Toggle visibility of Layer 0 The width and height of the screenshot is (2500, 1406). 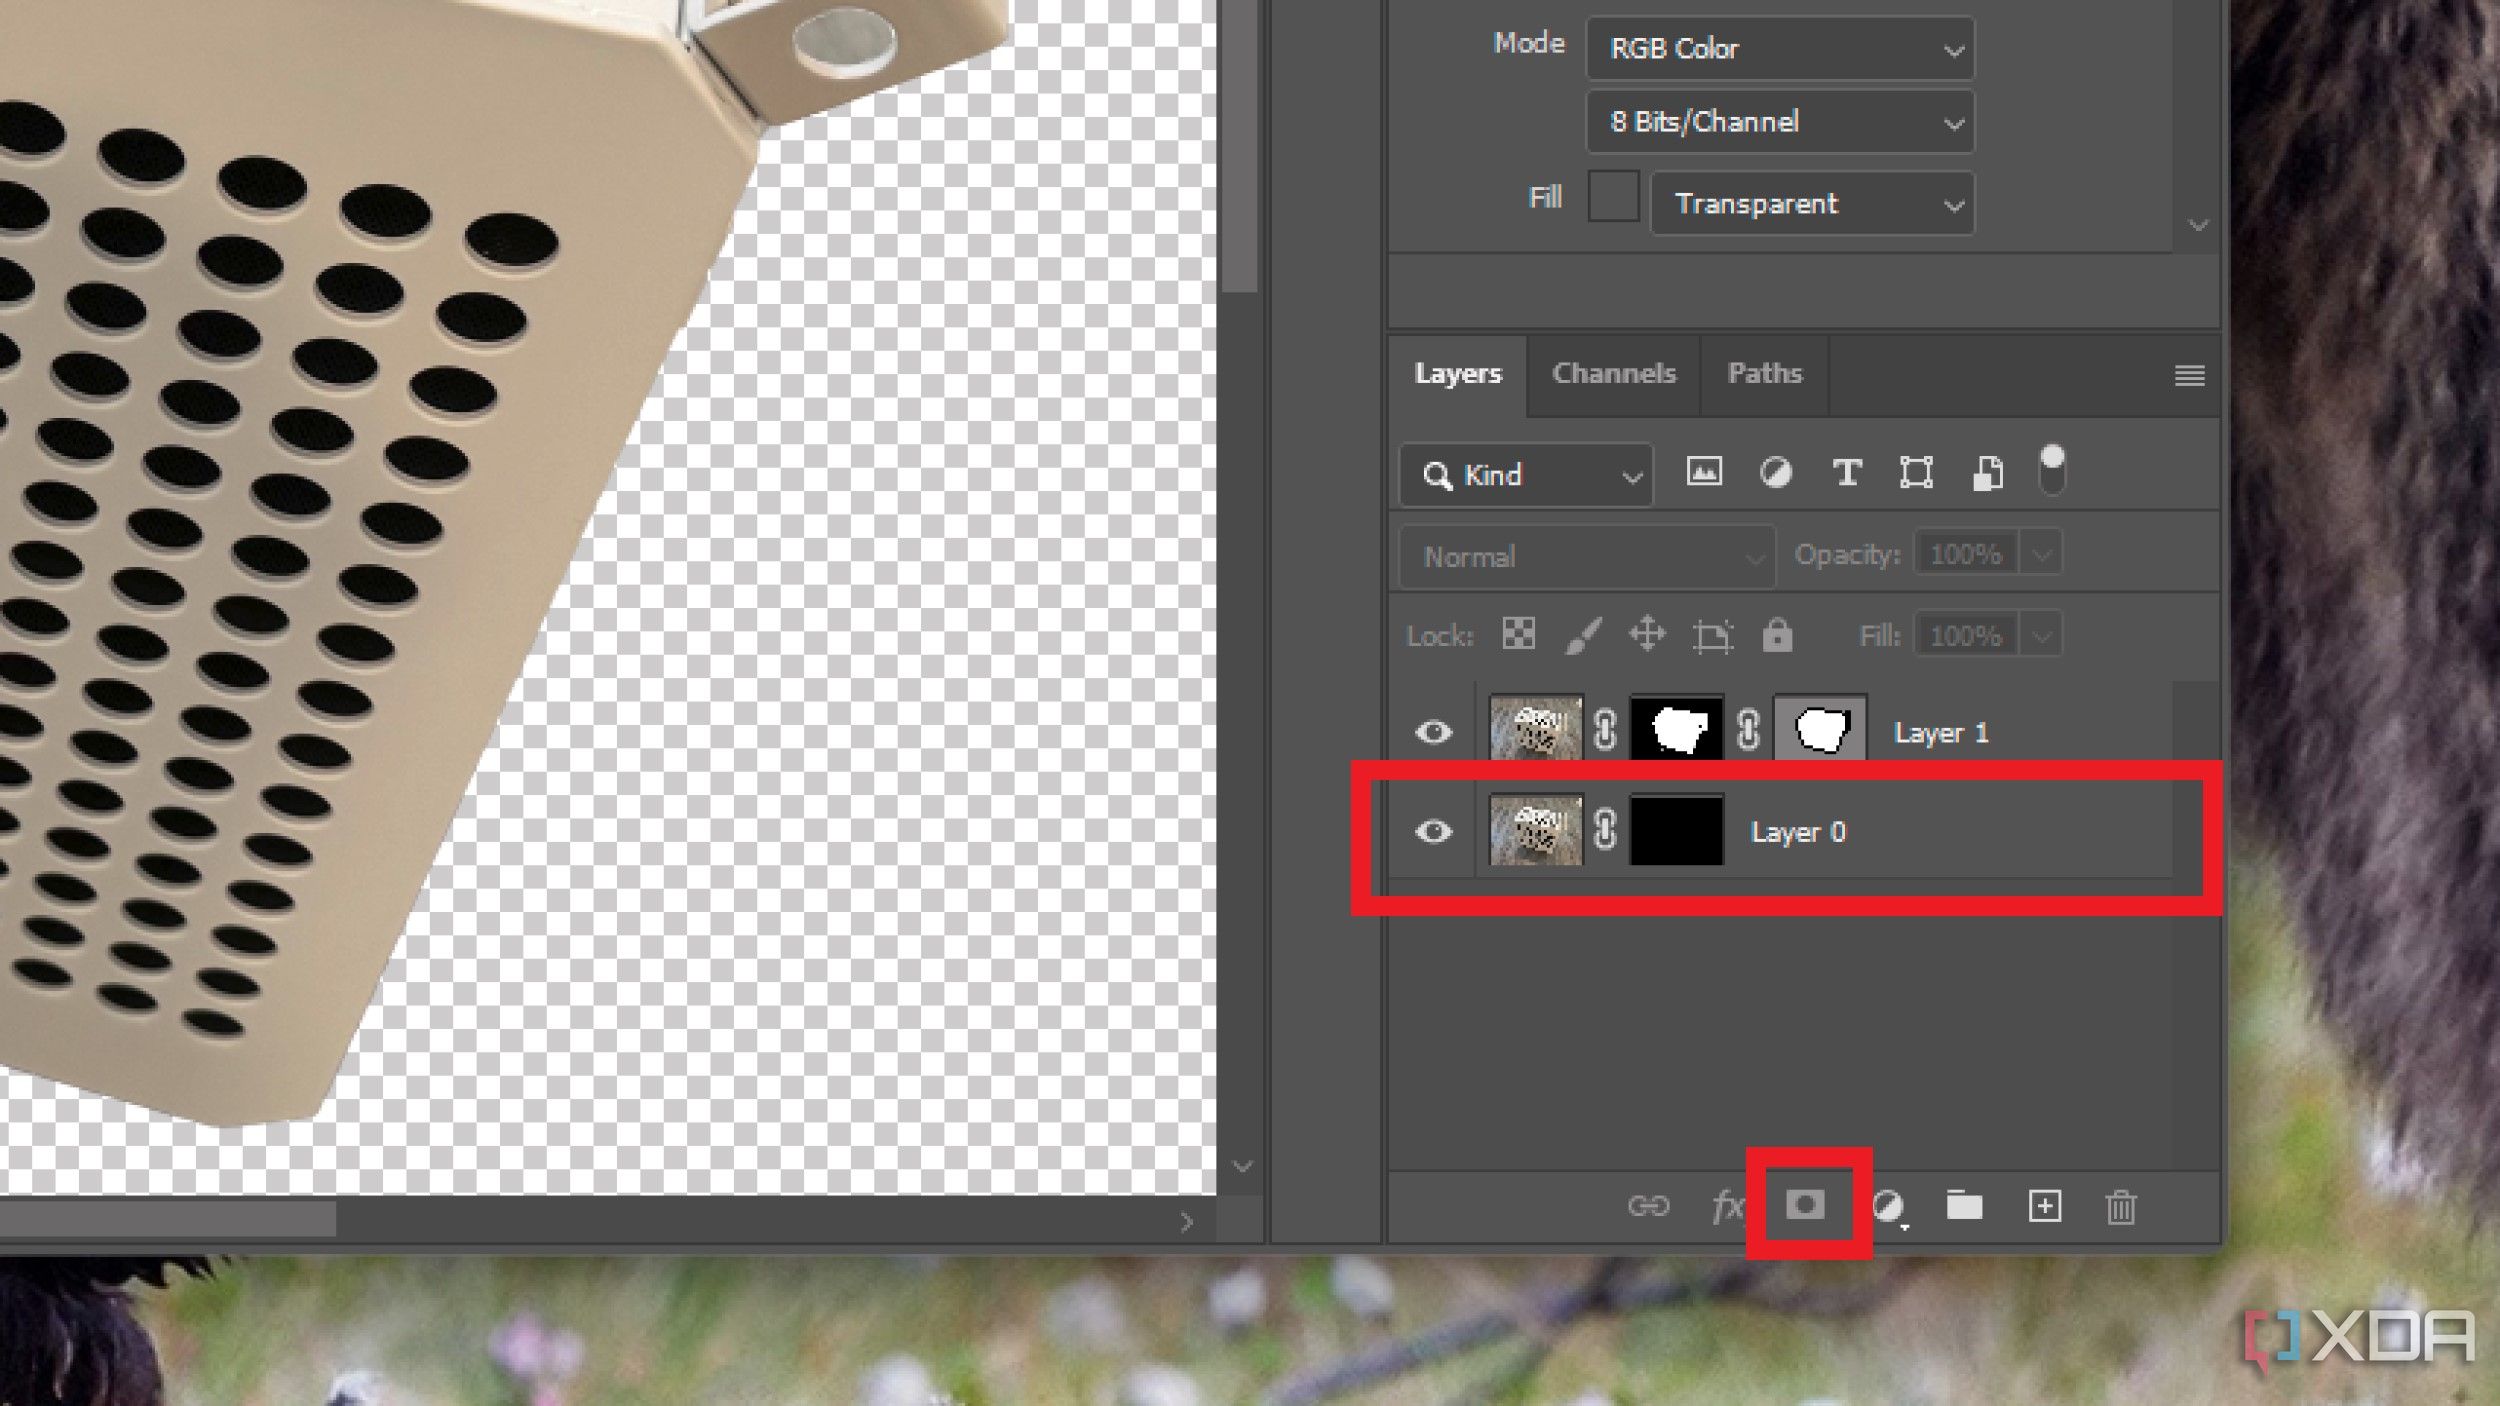[1435, 833]
